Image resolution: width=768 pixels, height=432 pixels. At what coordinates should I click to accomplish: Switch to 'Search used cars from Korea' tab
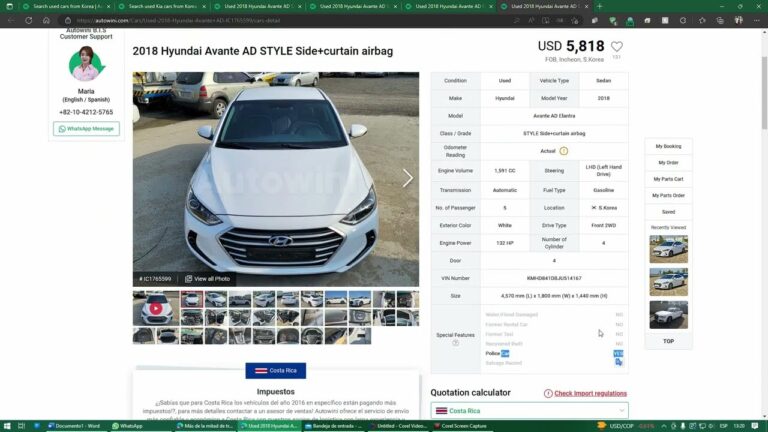67,6
